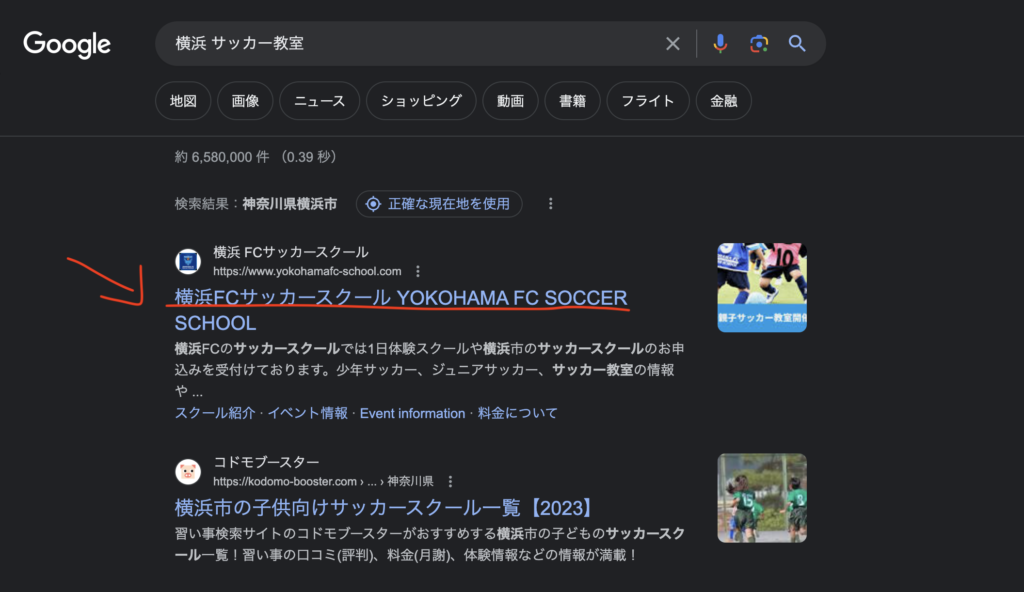
Task: Click the 横浜 FCサッカースクール site name
Action: point(291,252)
